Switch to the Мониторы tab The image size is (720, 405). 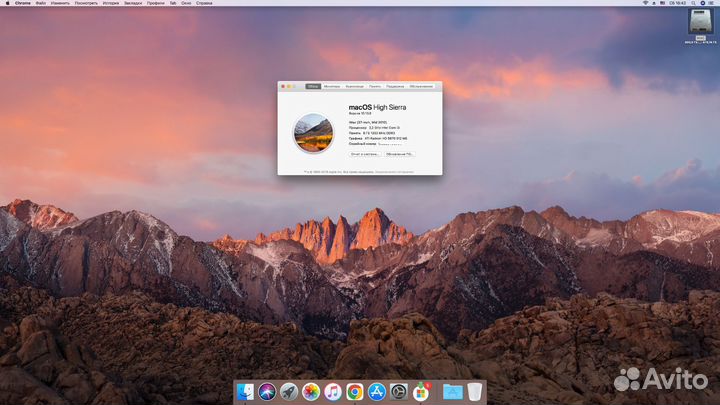[x=332, y=86]
